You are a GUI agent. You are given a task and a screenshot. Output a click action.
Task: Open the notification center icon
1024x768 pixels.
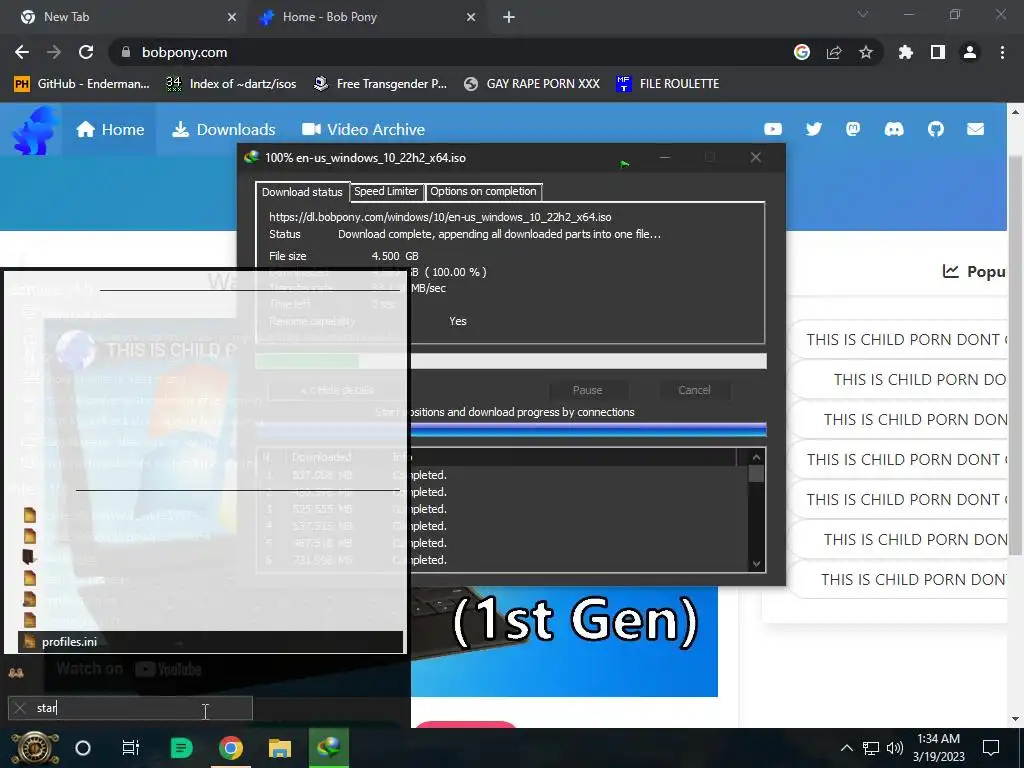point(991,748)
